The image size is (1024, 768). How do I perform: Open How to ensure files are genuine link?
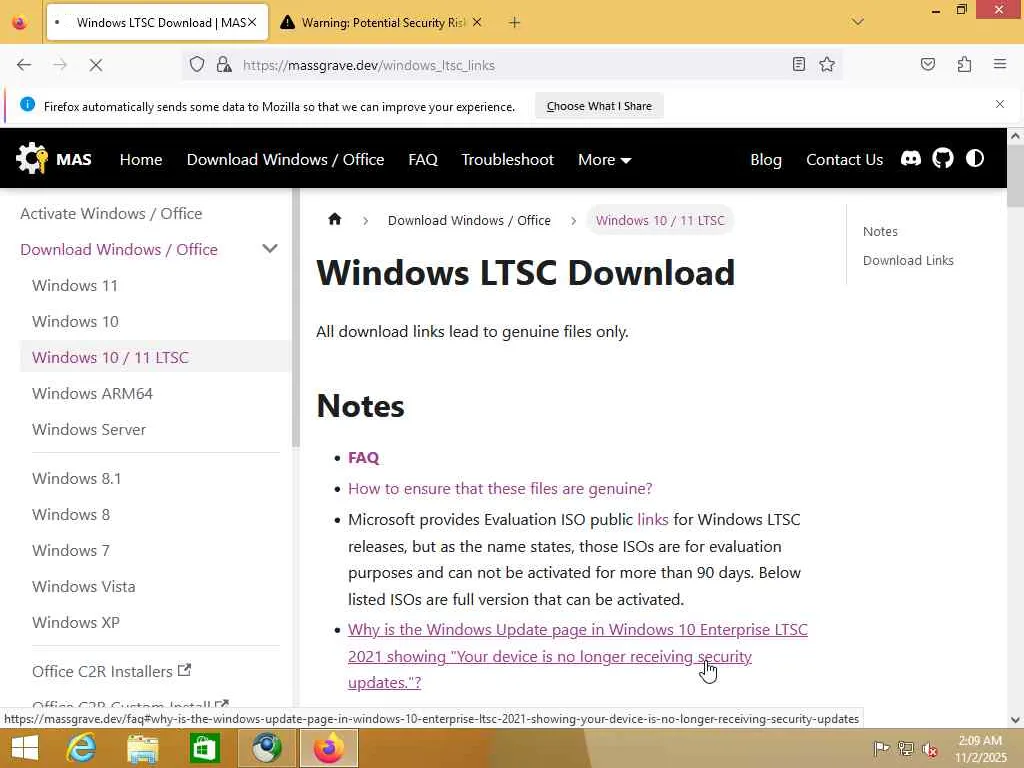click(500, 488)
